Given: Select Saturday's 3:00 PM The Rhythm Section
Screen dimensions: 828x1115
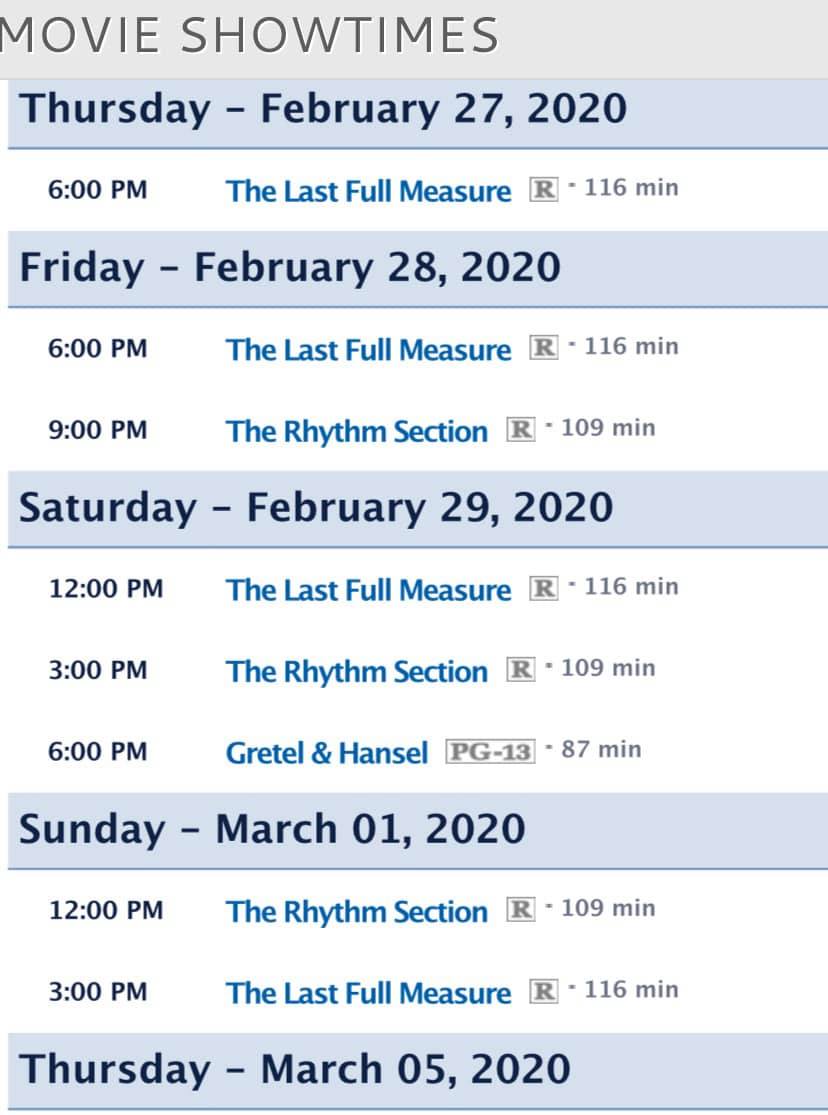Looking at the screenshot, I should tap(357, 671).
